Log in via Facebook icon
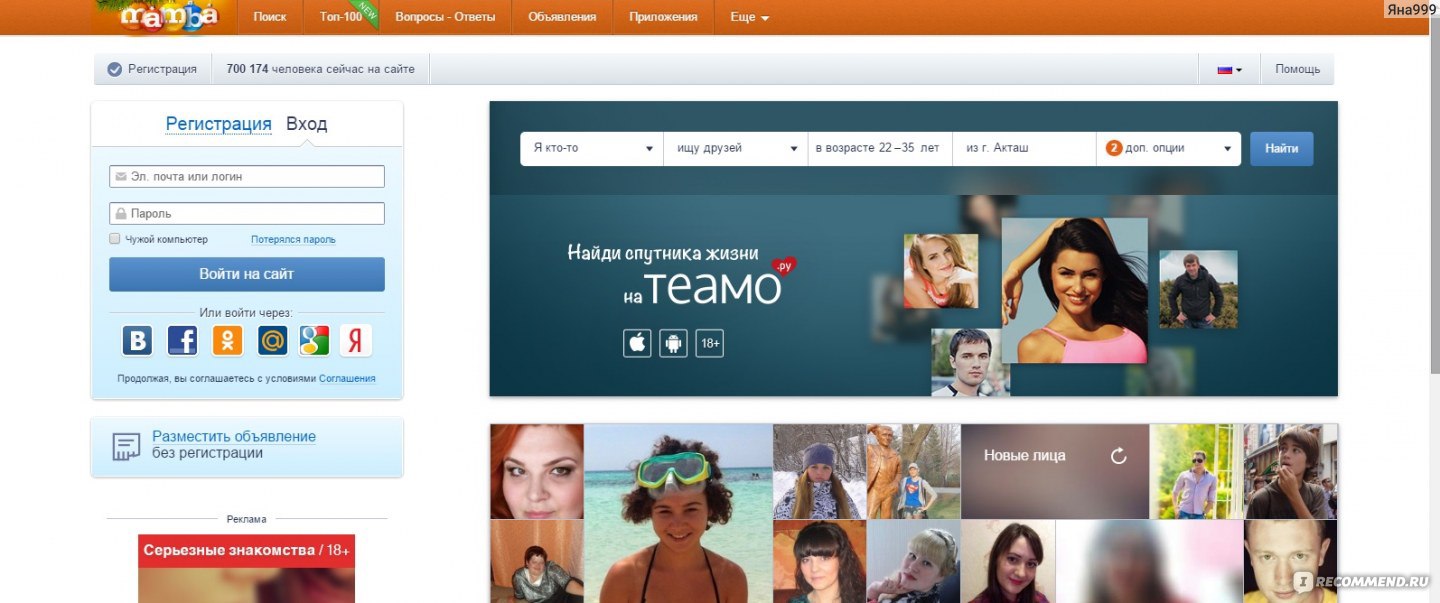 tap(182, 341)
